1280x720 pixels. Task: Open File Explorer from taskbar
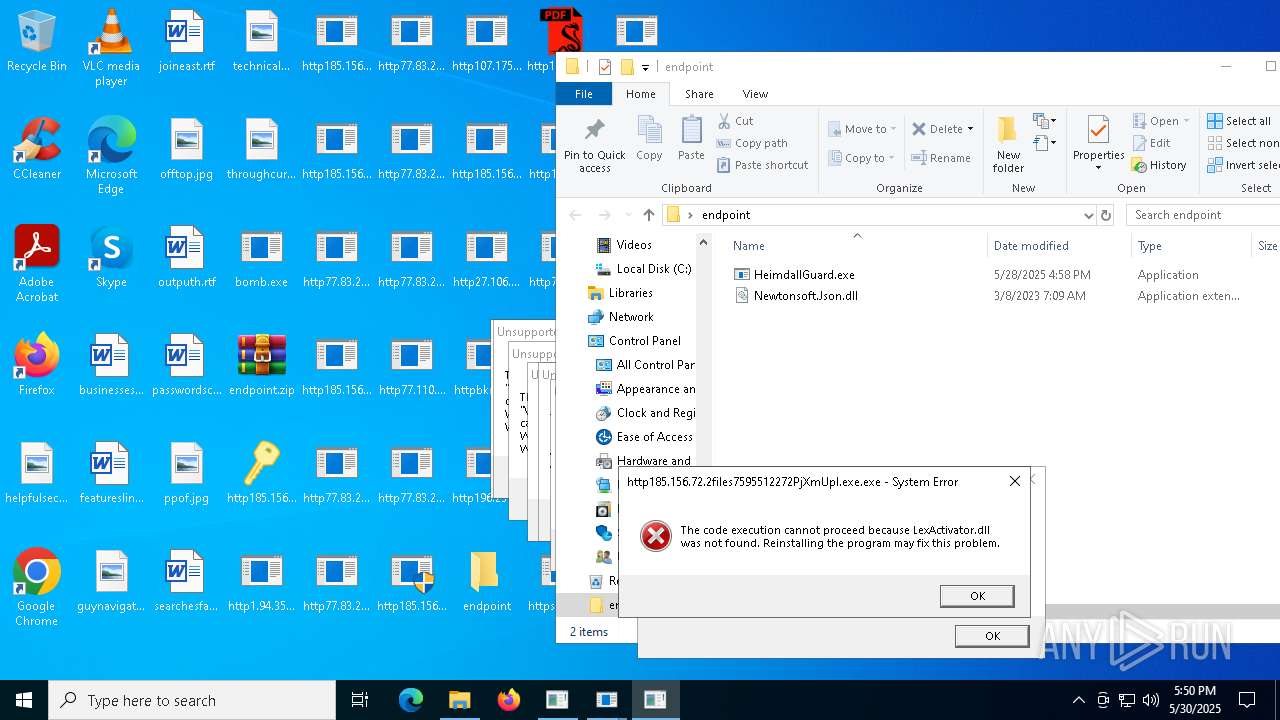[459, 700]
